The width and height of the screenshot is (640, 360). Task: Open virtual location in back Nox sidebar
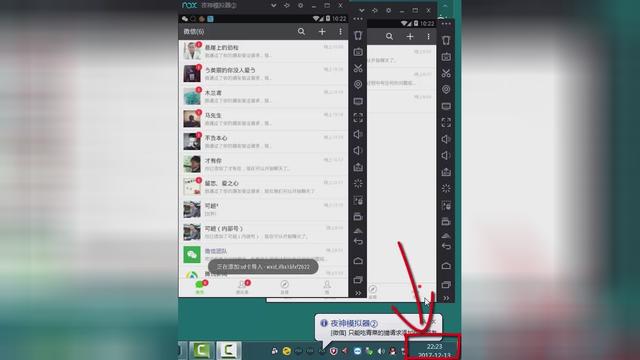pyautogui.click(x=446, y=89)
